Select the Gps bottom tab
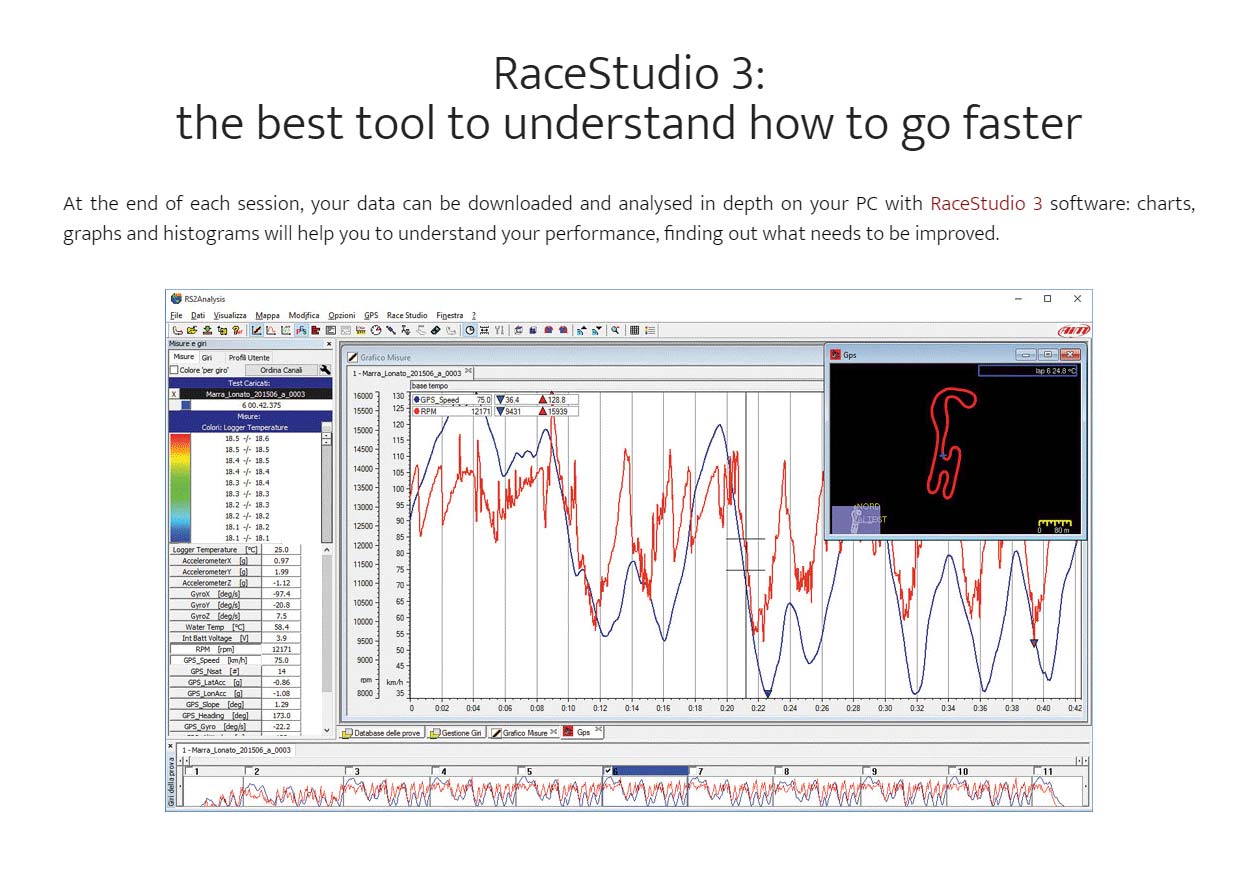This screenshot has height=891, width=1259. (x=581, y=733)
